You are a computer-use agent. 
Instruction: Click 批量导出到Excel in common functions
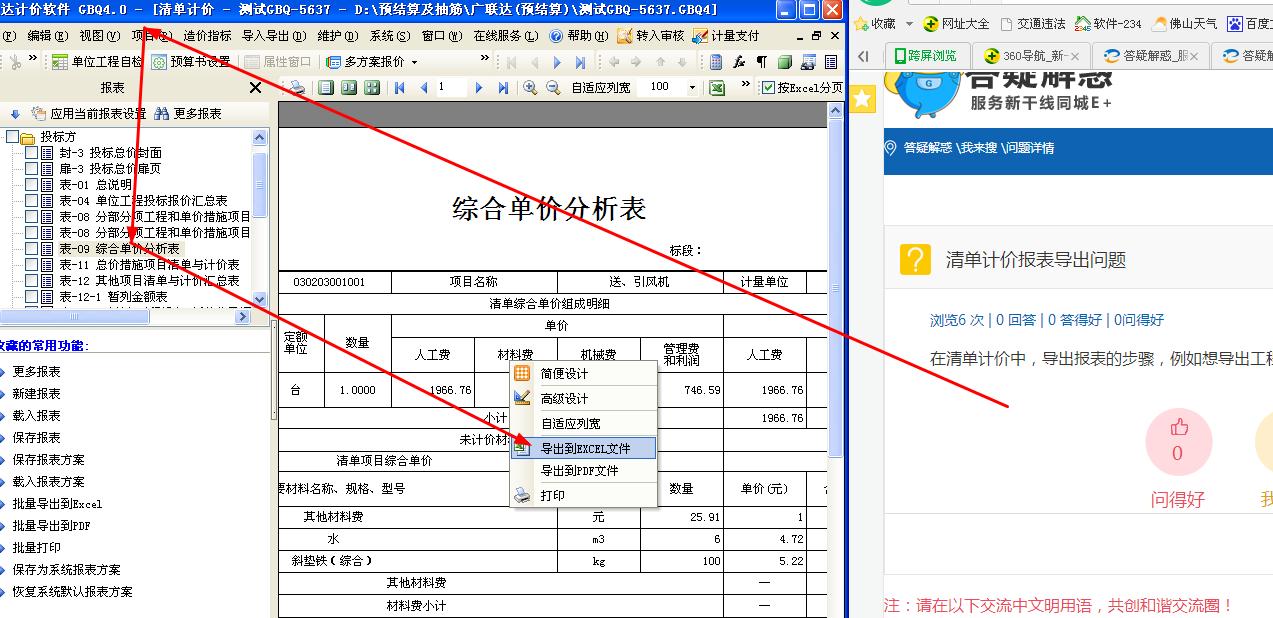pos(57,504)
